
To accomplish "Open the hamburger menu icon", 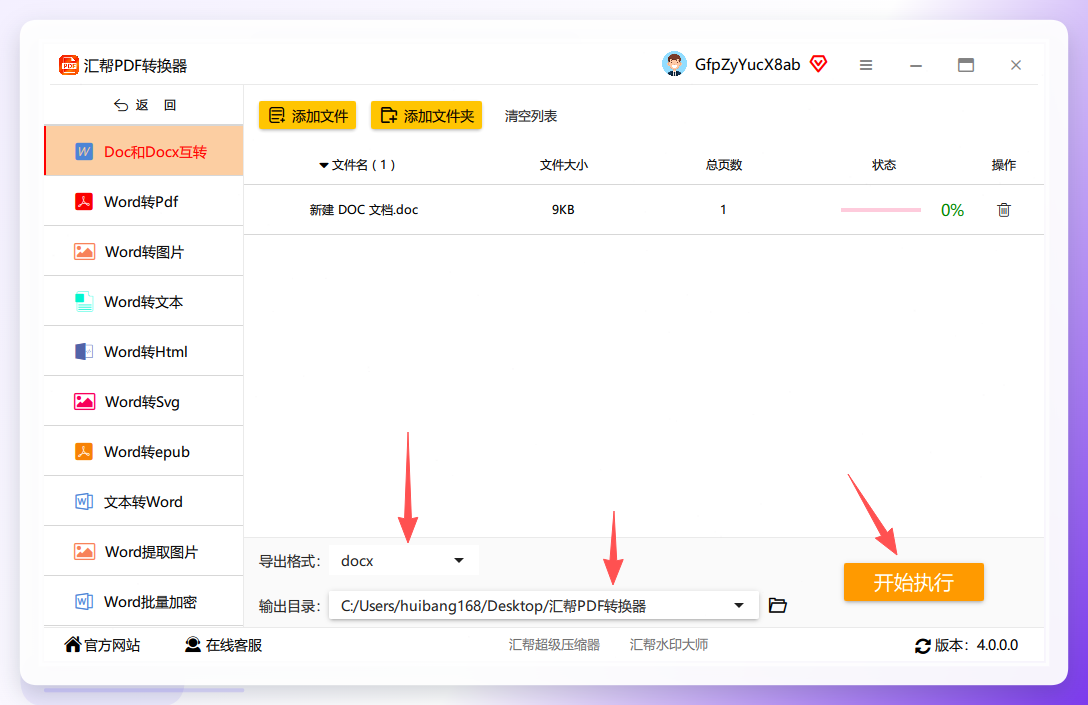I will [x=866, y=65].
